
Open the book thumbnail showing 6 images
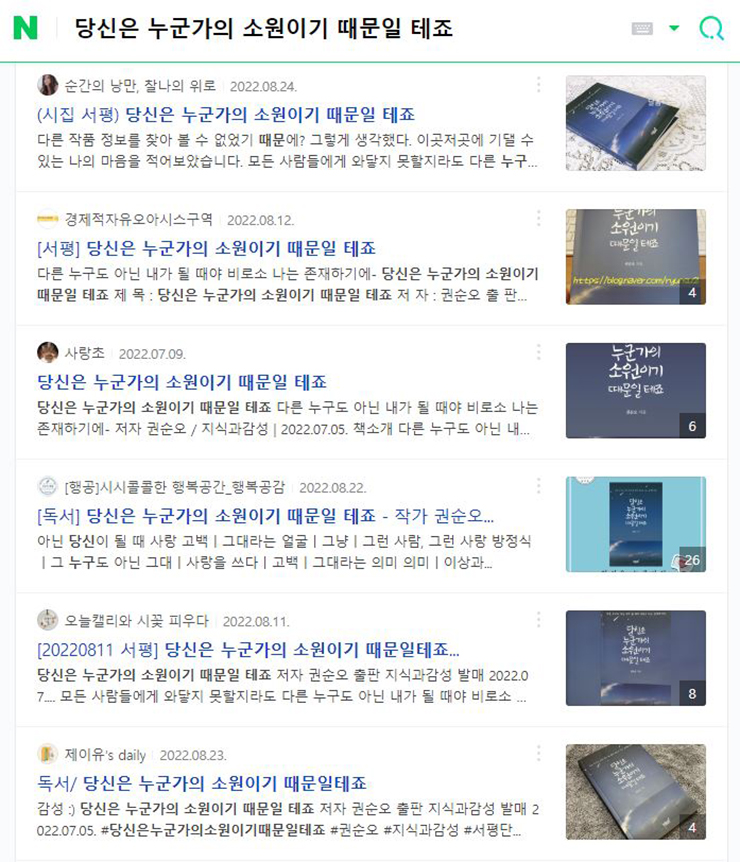coord(636,391)
